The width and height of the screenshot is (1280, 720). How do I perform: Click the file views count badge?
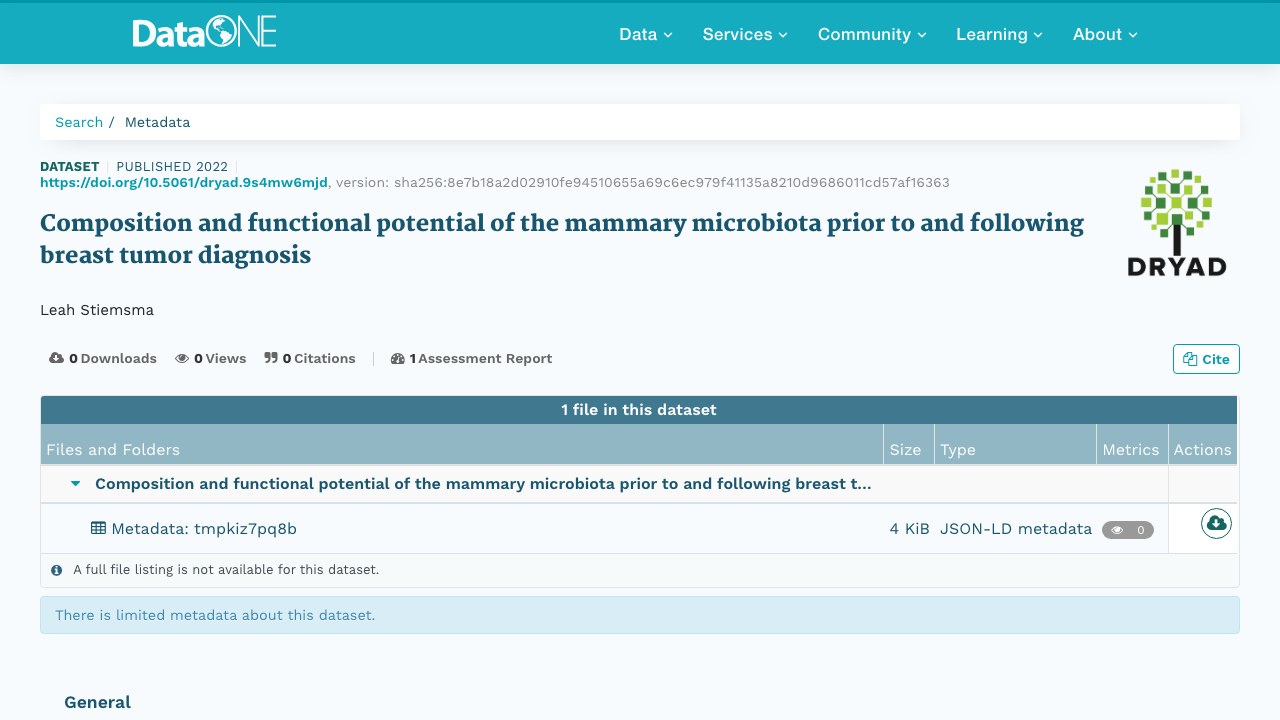(x=1128, y=530)
